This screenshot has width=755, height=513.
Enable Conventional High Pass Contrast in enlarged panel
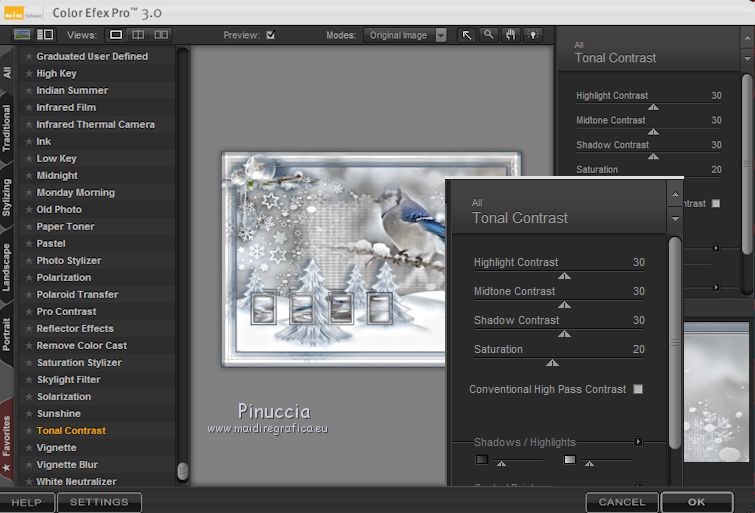pyautogui.click(x=638, y=389)
